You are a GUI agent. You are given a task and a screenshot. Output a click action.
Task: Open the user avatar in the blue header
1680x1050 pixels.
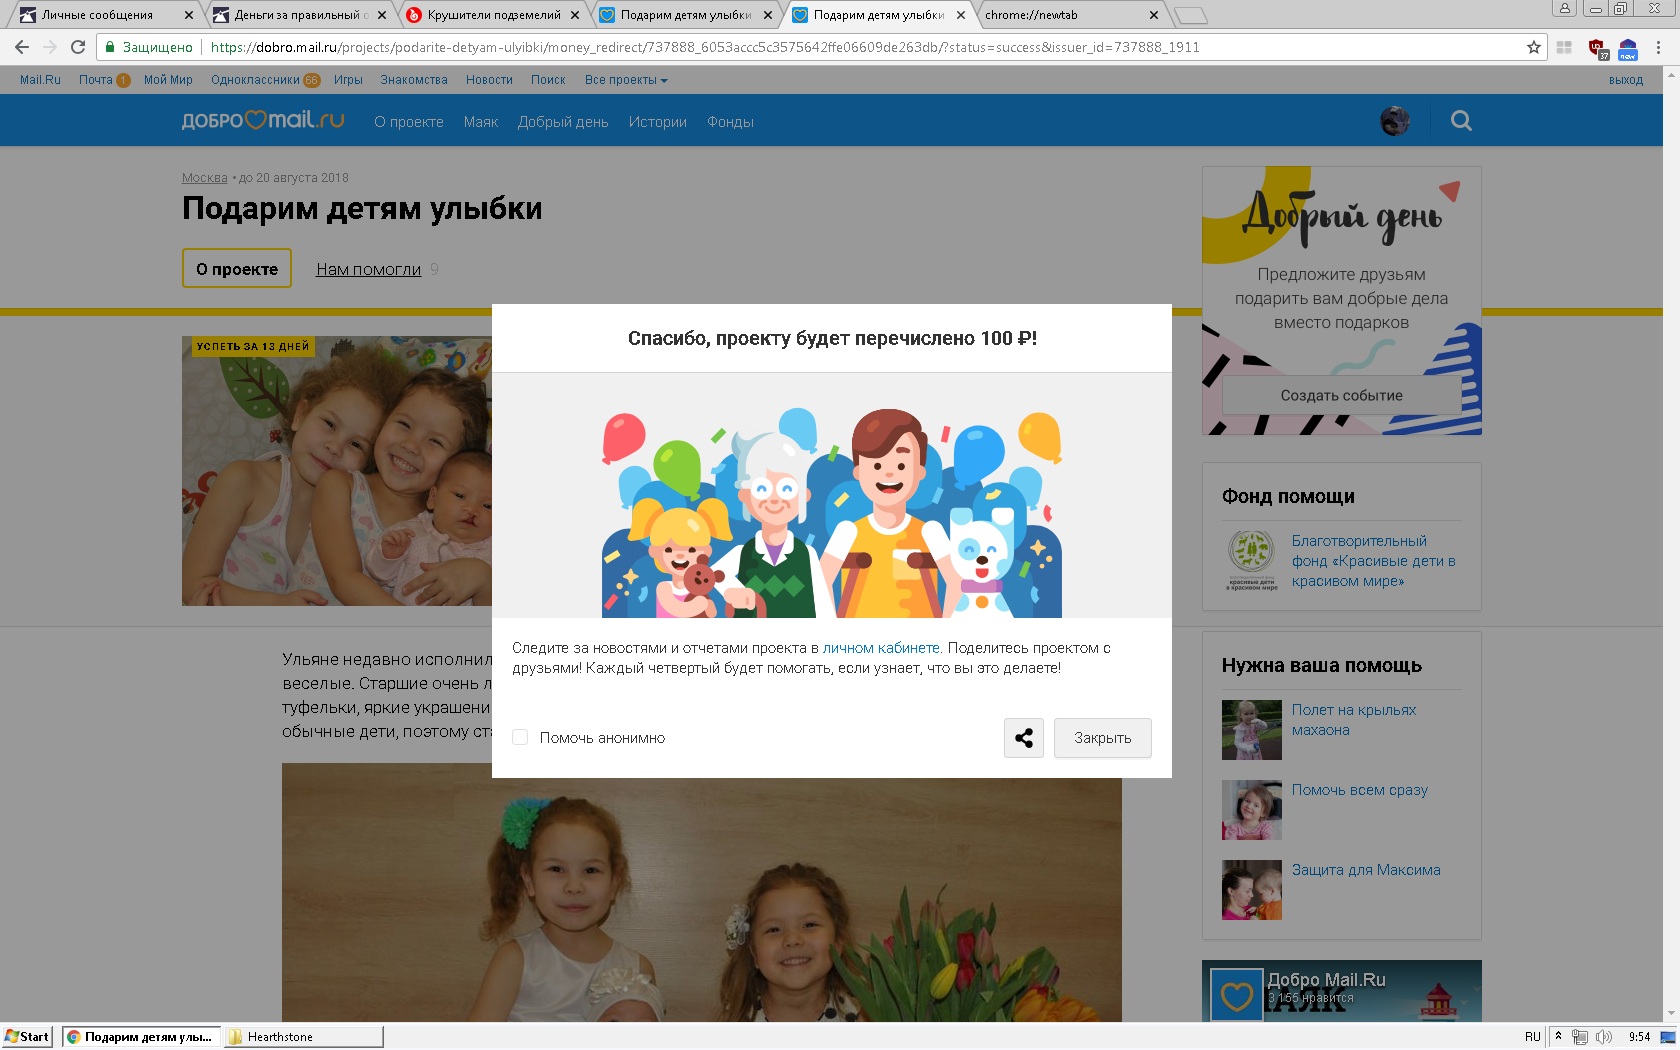(x=1395, y=121)
